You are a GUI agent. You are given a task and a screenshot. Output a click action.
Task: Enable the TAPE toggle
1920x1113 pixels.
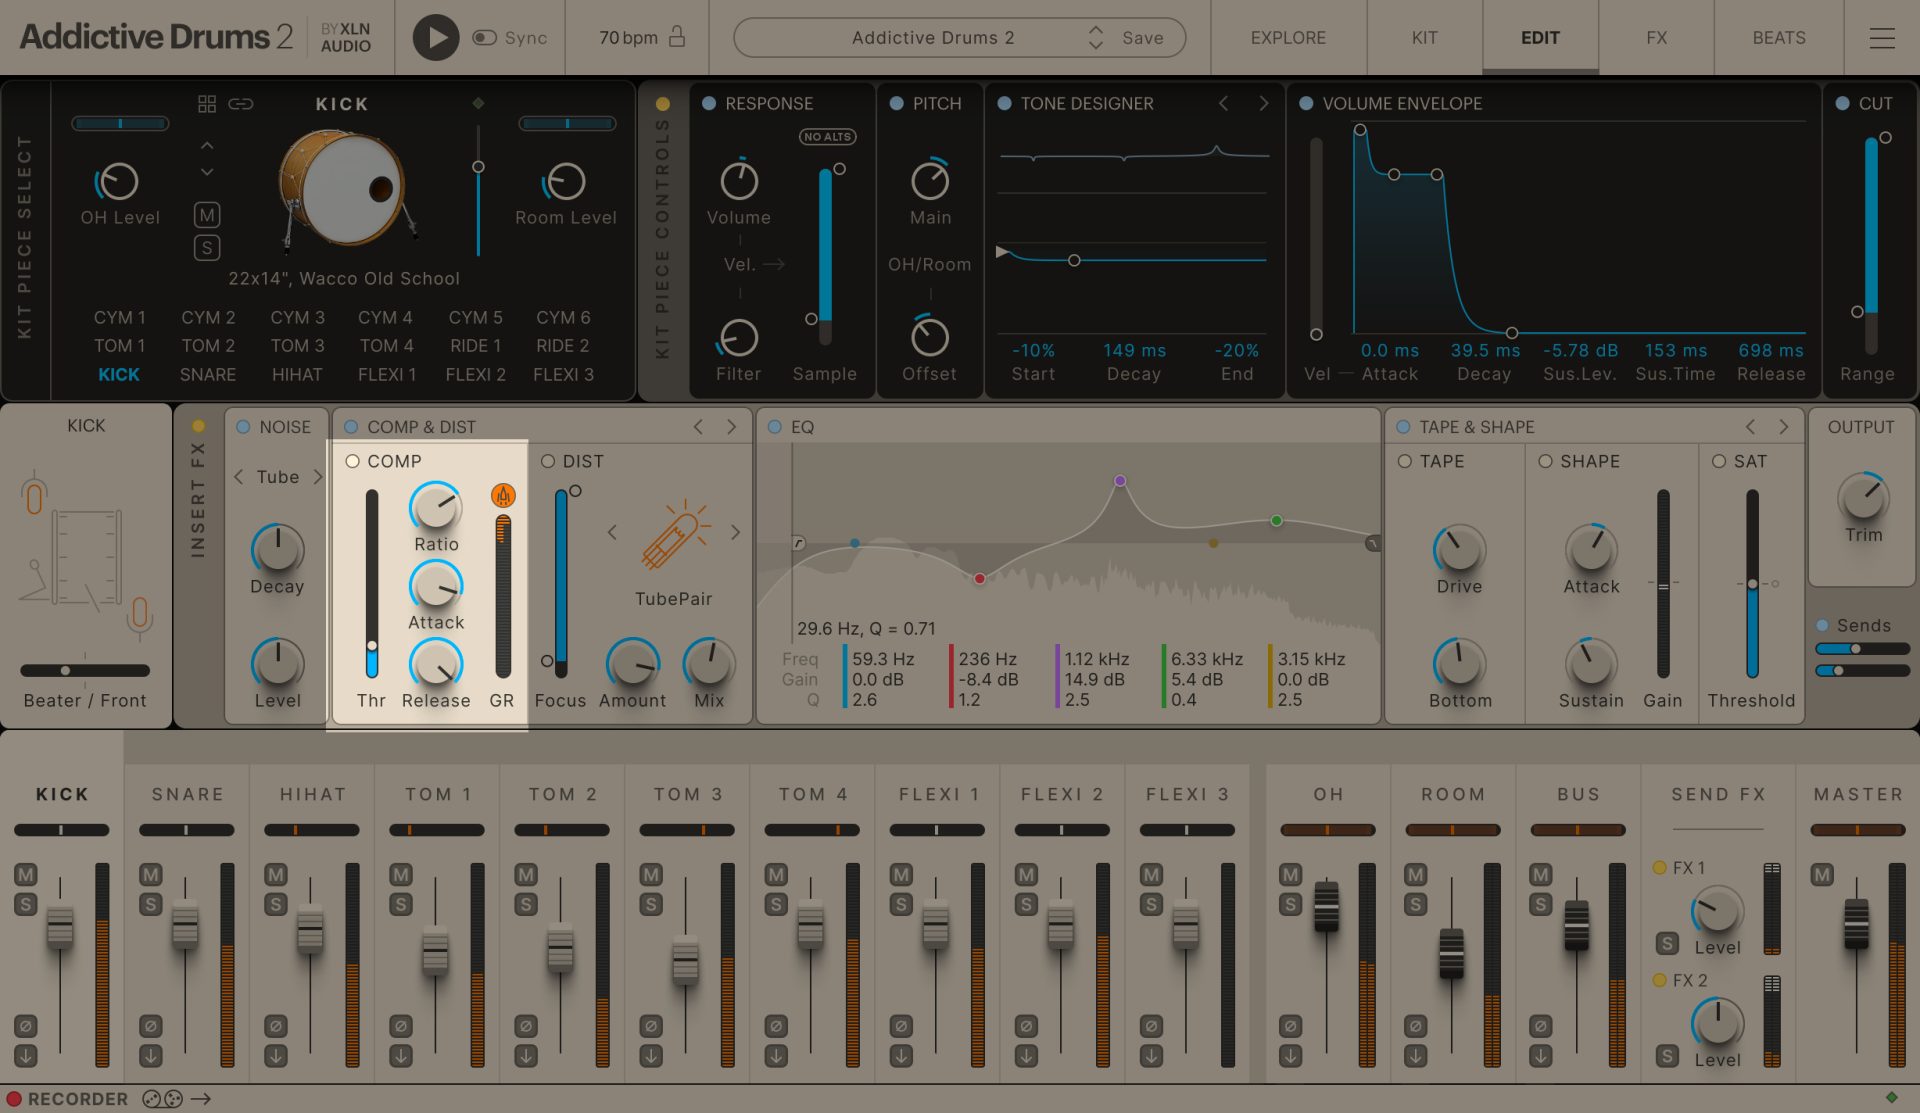(x=1405, y=461)
